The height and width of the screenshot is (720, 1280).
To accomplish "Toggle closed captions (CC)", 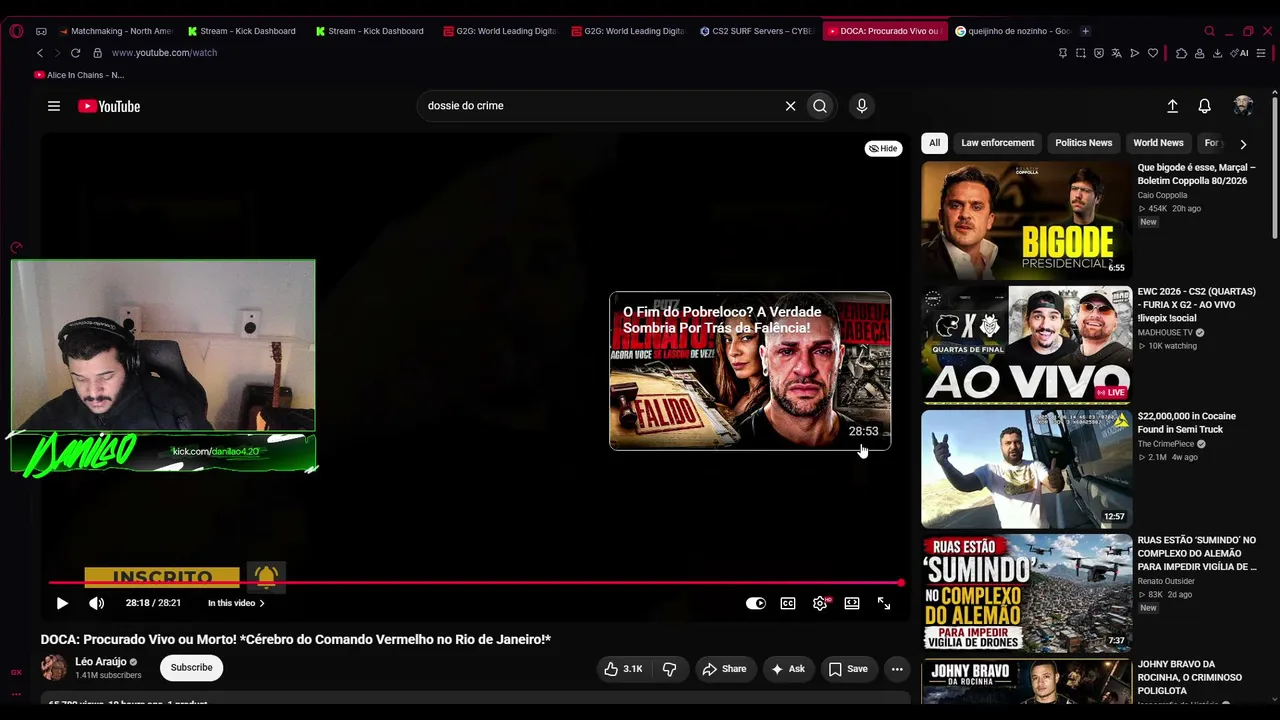I will pos(788,603).
